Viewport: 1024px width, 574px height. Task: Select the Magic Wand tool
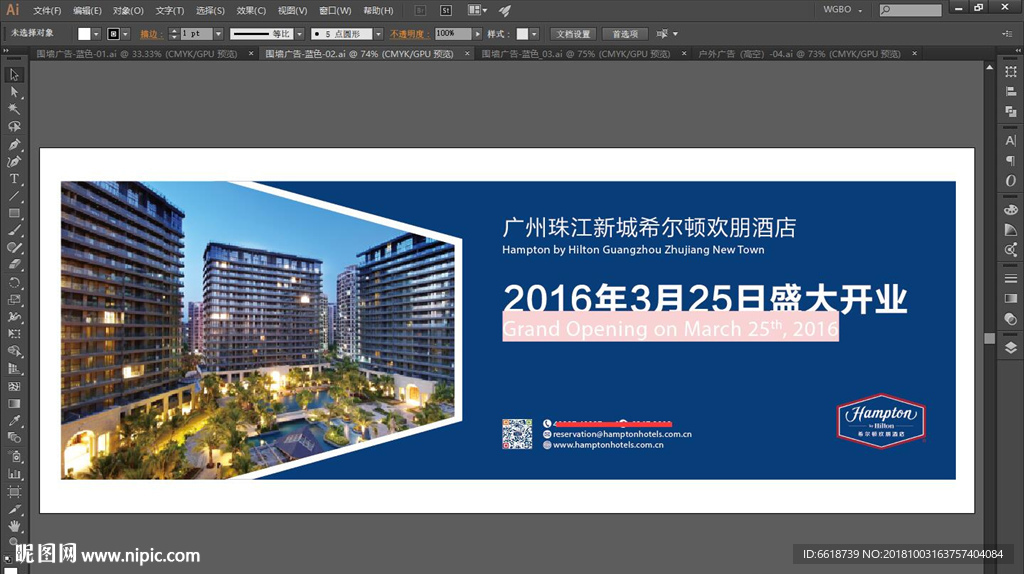14,109
